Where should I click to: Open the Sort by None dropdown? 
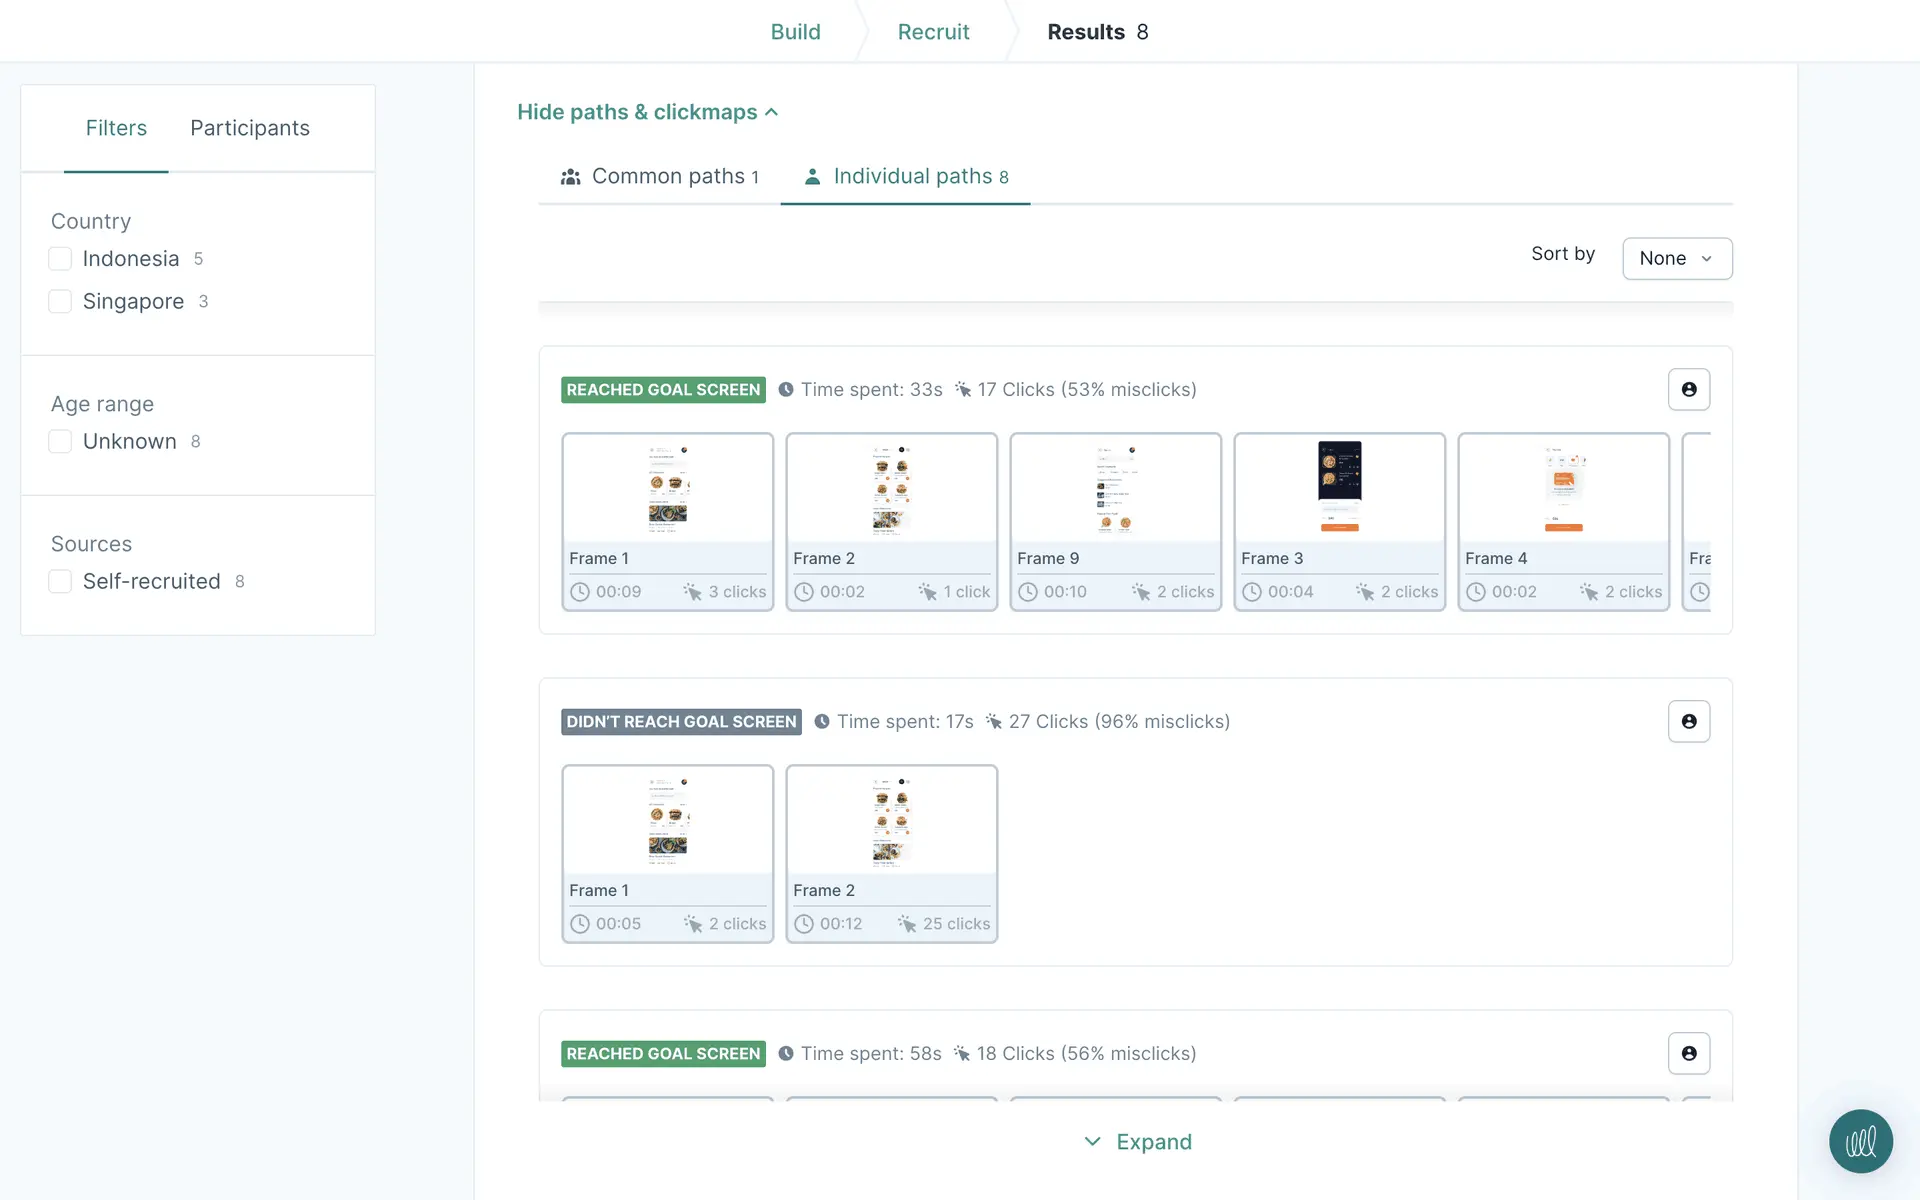pyautogui.click(x=1676, y=258)
